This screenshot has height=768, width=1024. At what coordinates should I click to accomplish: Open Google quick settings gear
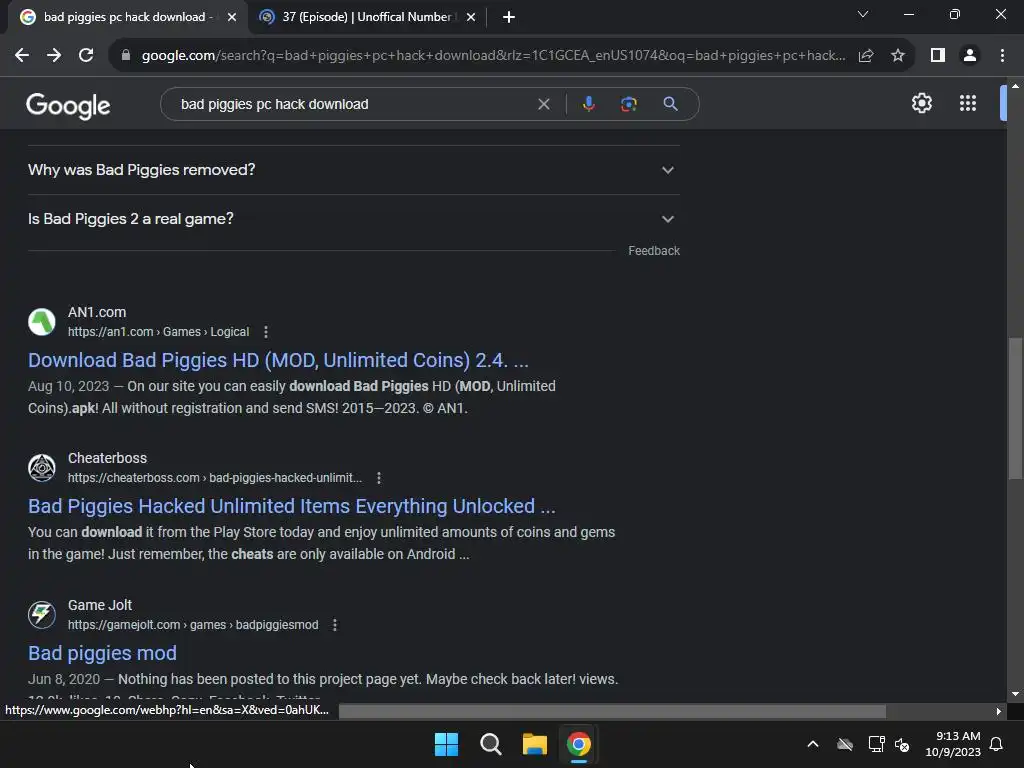click(921, 103)
